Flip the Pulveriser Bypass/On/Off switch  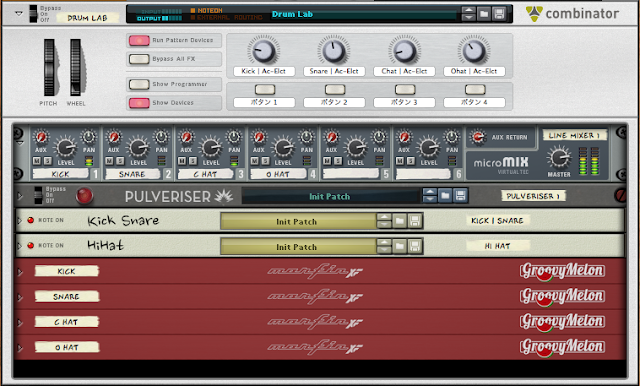38,195
